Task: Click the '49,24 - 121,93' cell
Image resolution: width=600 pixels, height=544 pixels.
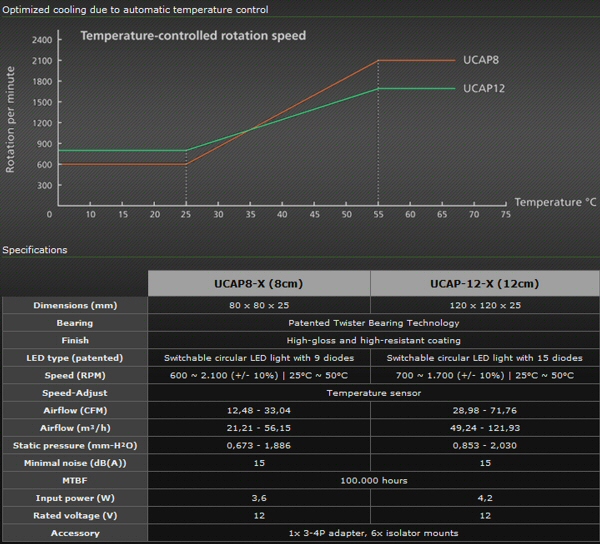Action: pyautogui.click(x=485, y=428)
